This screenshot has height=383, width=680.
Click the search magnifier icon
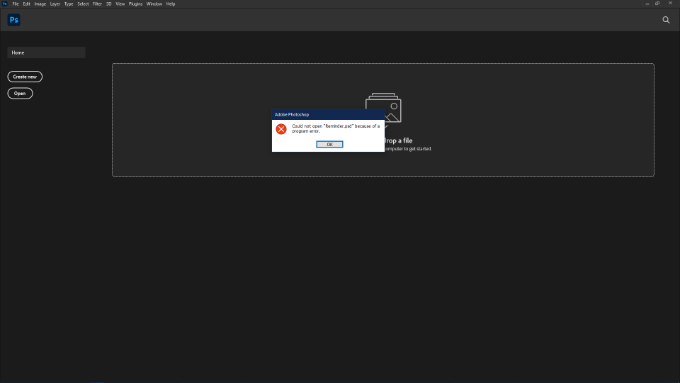point(666,20)
